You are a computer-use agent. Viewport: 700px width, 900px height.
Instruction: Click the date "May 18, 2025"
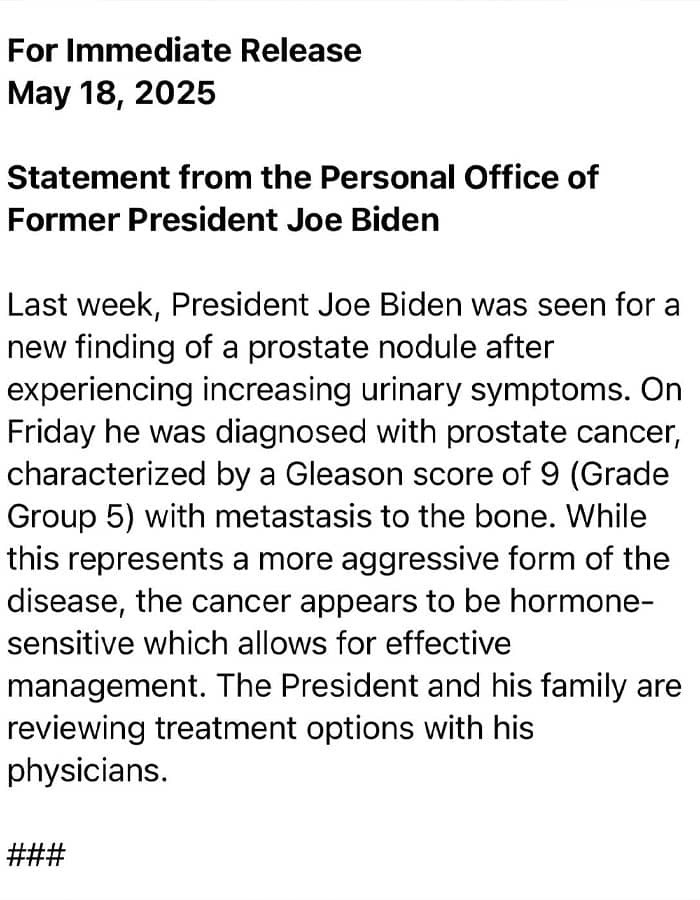(111, 93)
